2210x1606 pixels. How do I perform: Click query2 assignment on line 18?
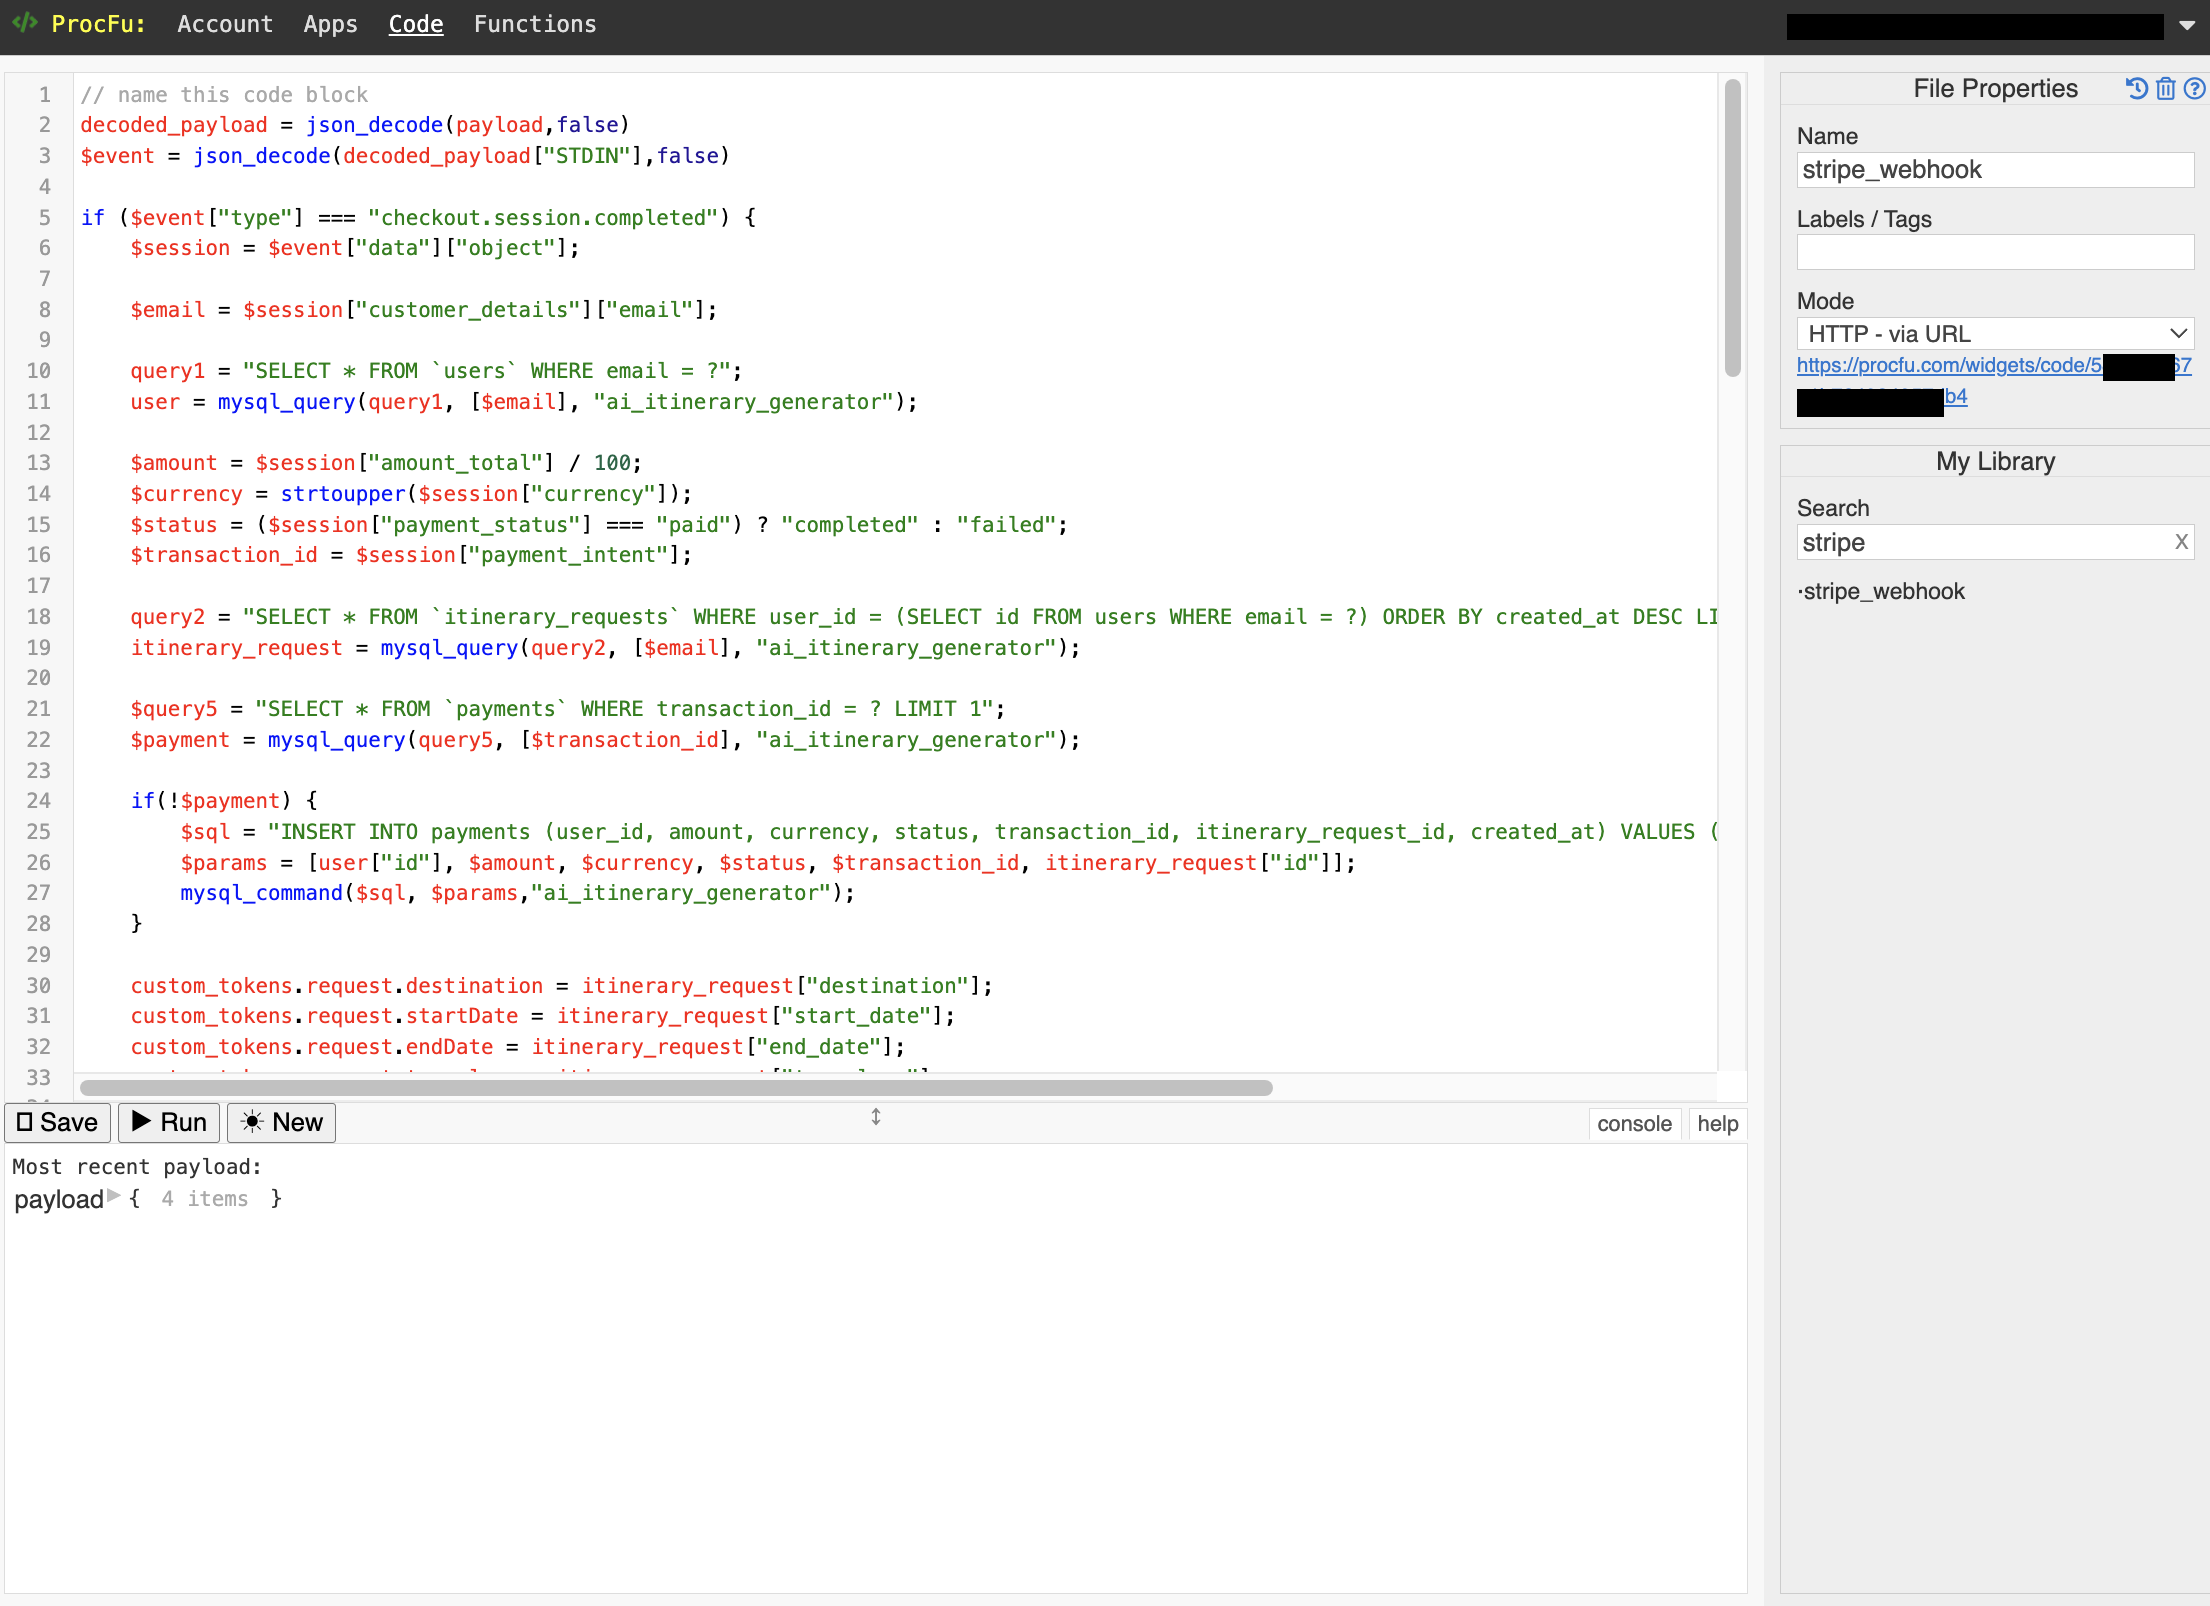tap(167, 617)
